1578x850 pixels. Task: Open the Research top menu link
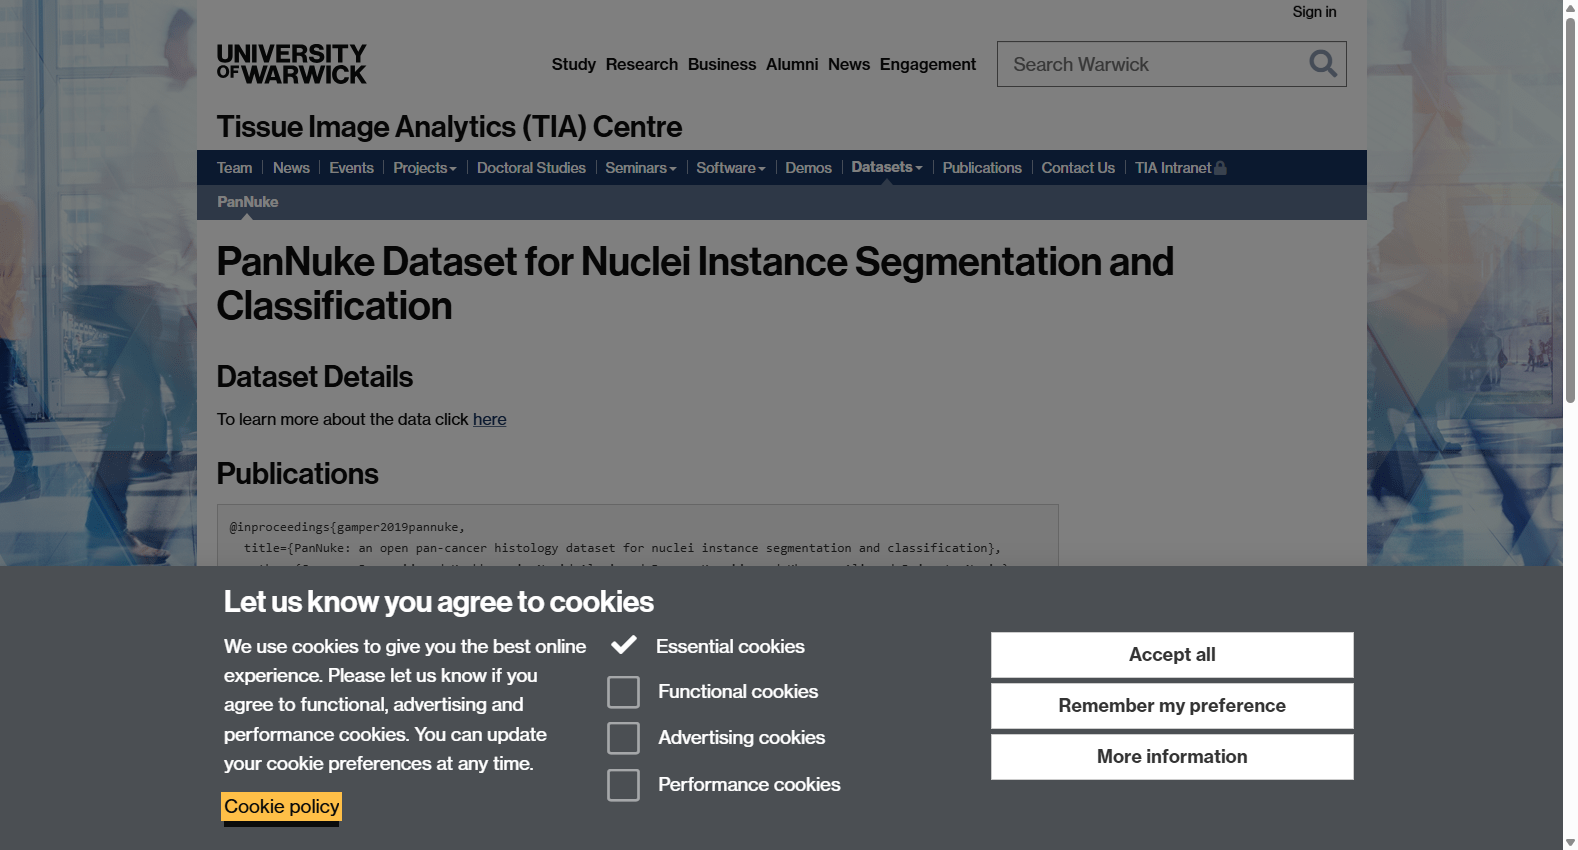(x=642, y=64)
